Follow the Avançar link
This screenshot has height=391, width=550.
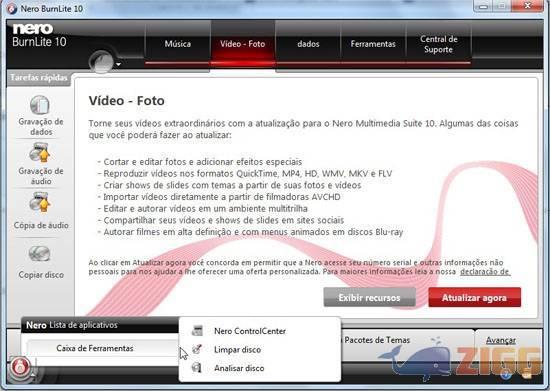[501, 340]
